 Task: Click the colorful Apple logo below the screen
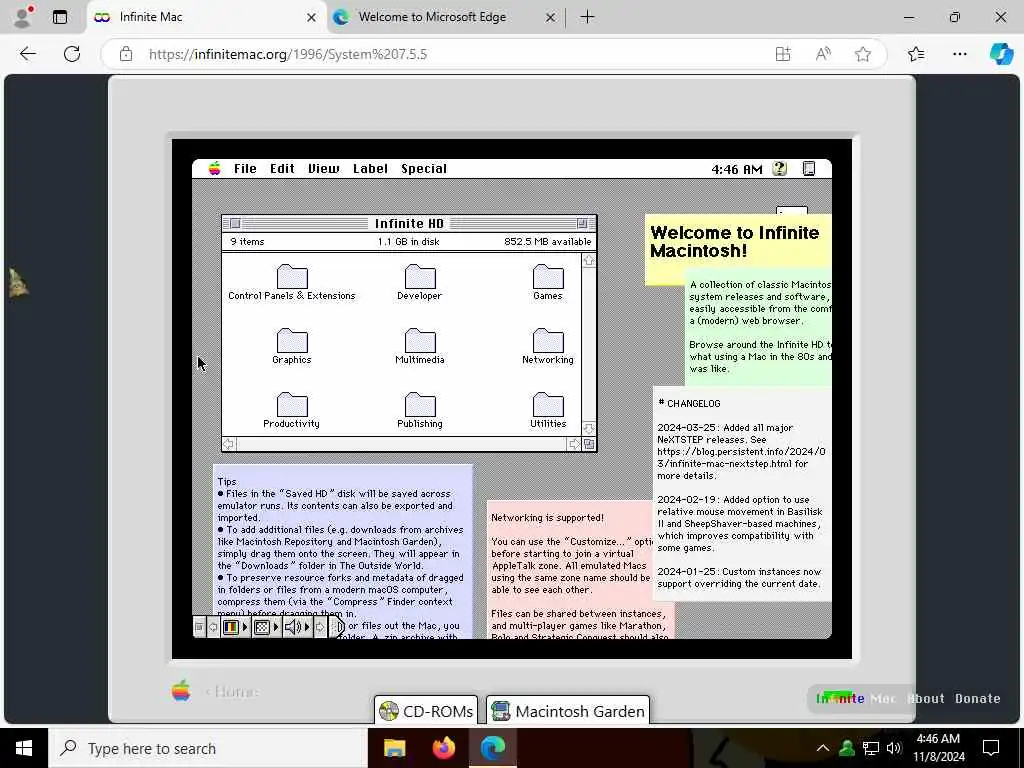(181, 690)
